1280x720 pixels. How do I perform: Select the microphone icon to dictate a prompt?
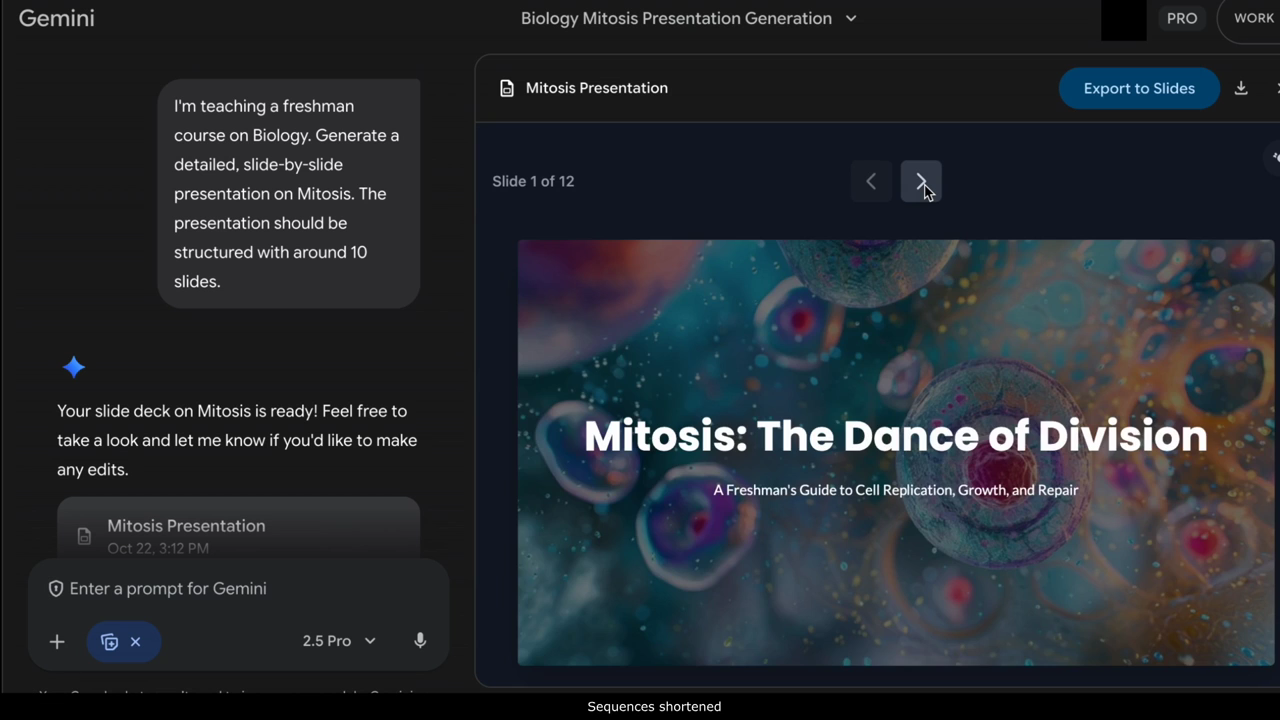pyautogui.click(x=420, y=641)
